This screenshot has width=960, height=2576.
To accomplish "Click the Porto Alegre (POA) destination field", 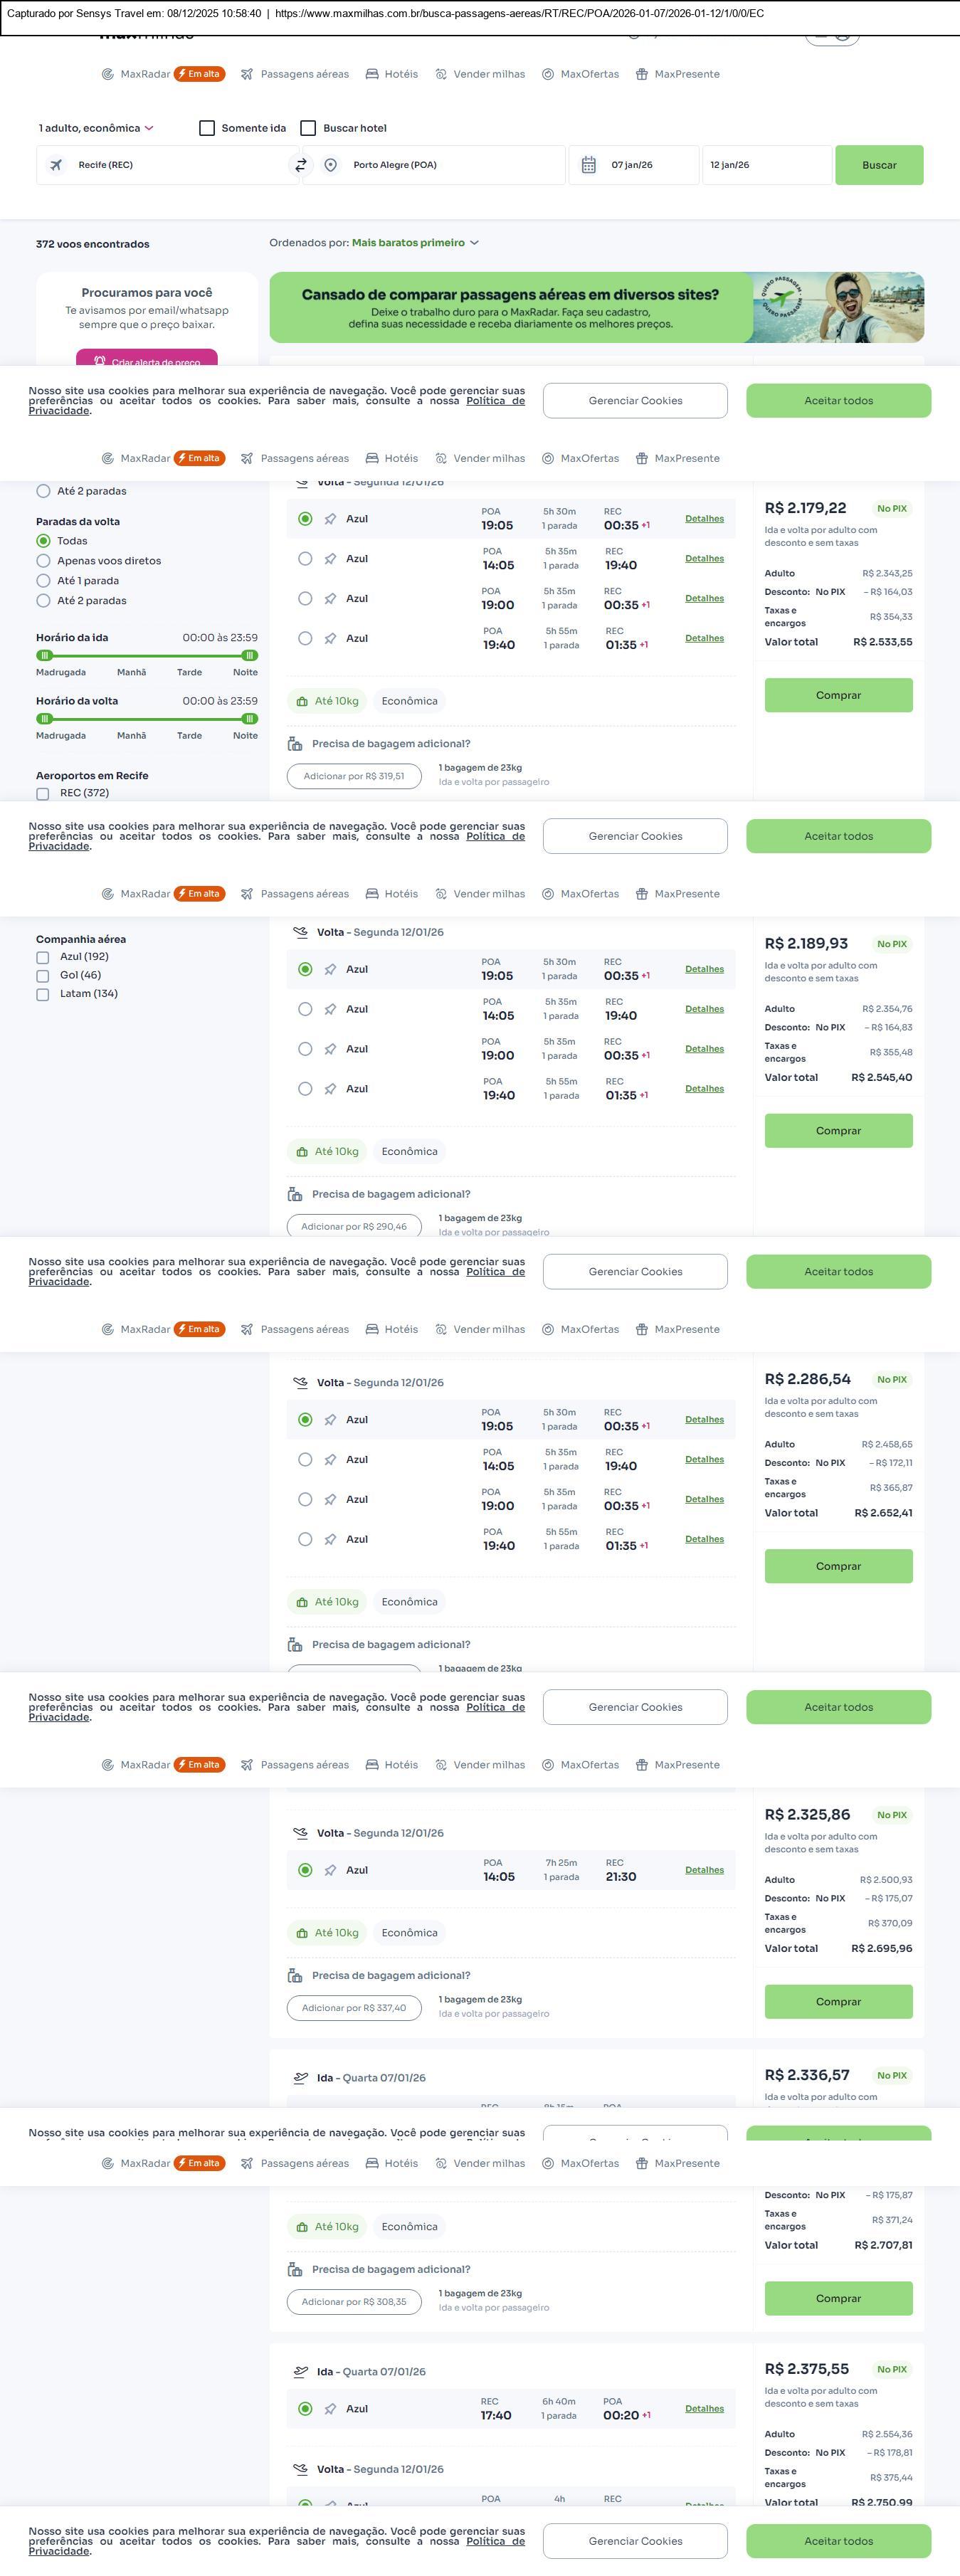I will pyautogui.click(x=440, y=165).
